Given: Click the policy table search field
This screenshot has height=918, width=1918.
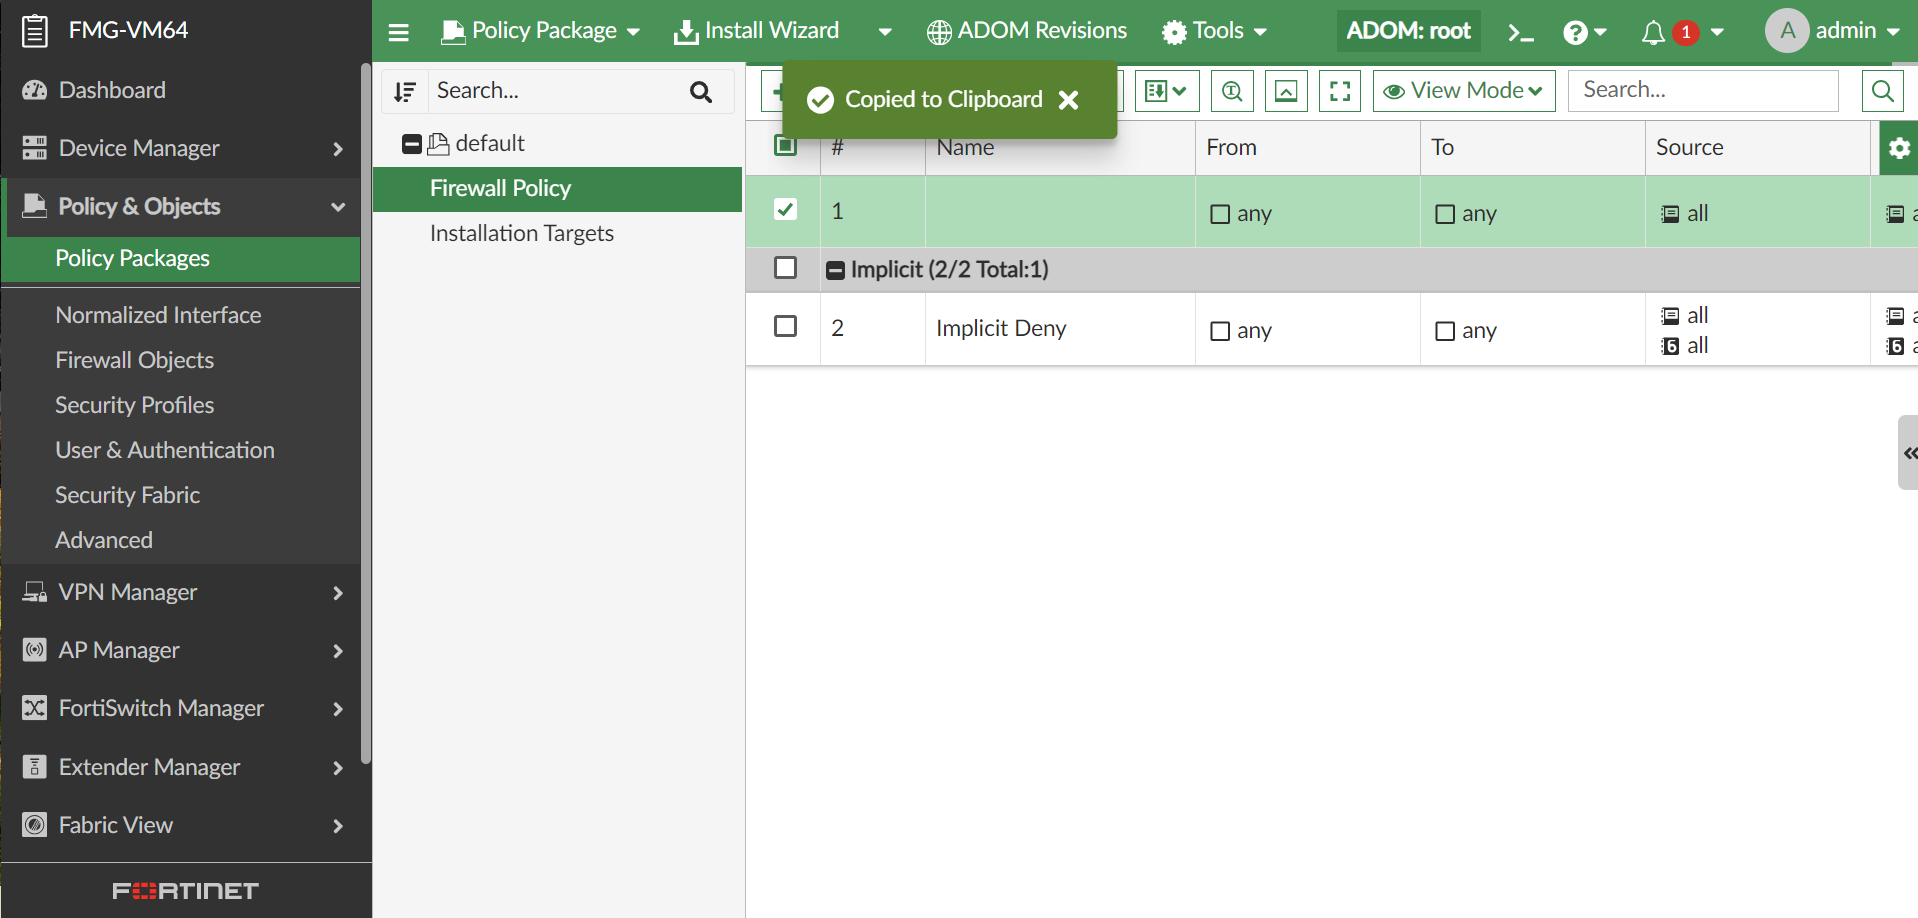Looking at the screenshot, I should point(1703,91).
